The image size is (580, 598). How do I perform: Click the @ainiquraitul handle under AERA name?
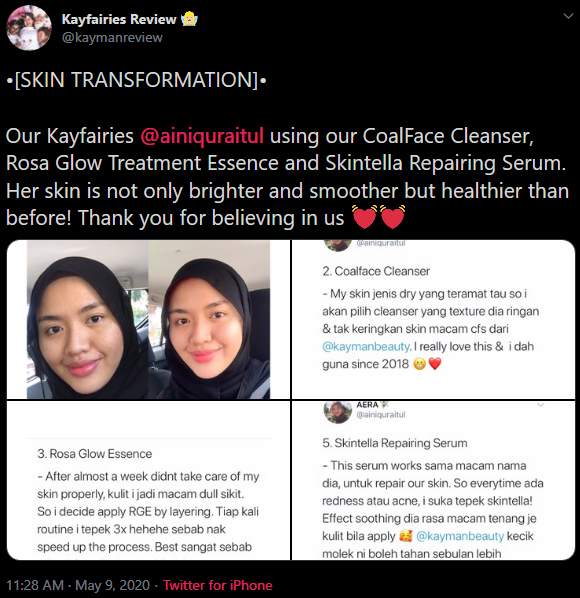[x=381, y=415]
